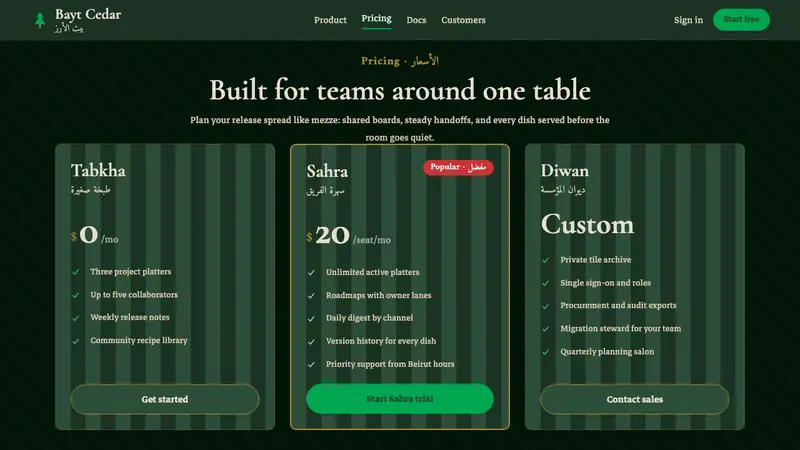Click 'Roadmaps with owner lanes' text
Screen dimensions: 800x450
(379, 295)
